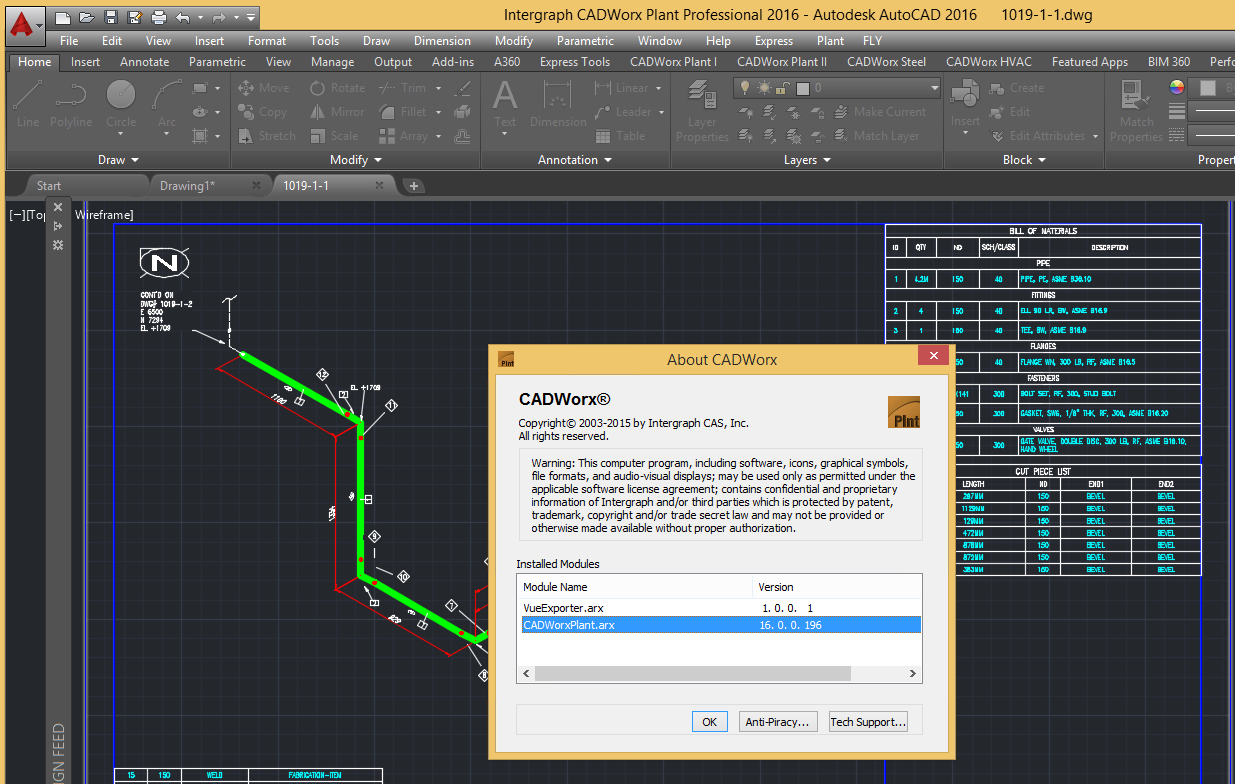
Task: Select the VueExporter.arx module row
Action: (719, 608)
